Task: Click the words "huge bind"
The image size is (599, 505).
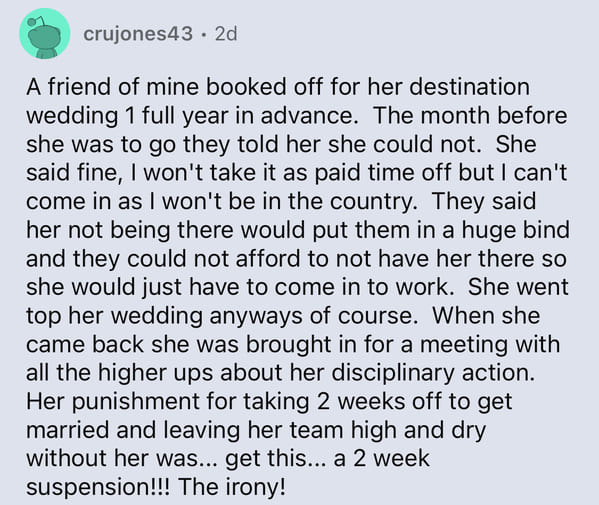Action: point(515,230)
